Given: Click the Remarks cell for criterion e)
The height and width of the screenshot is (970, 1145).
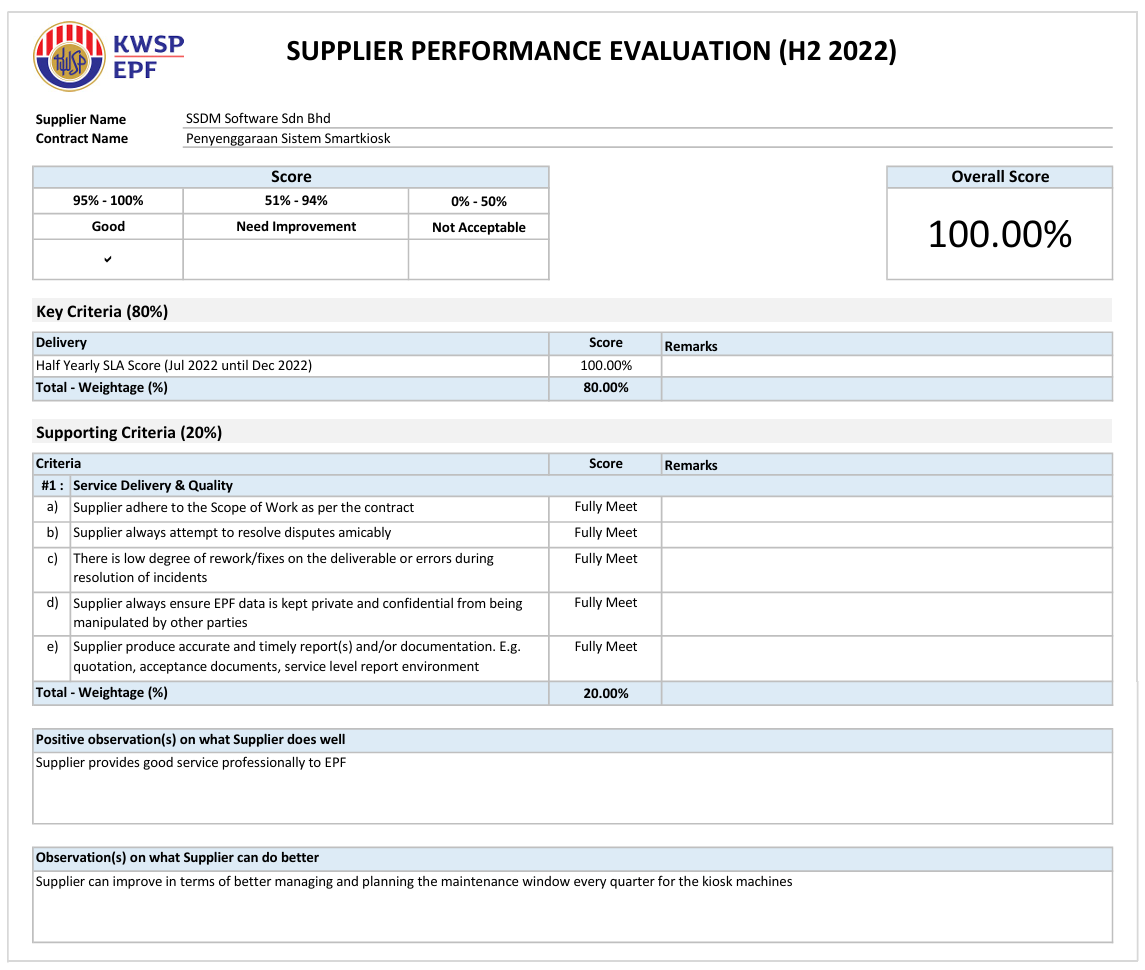Looking at the screenshot, I should 886,659.
